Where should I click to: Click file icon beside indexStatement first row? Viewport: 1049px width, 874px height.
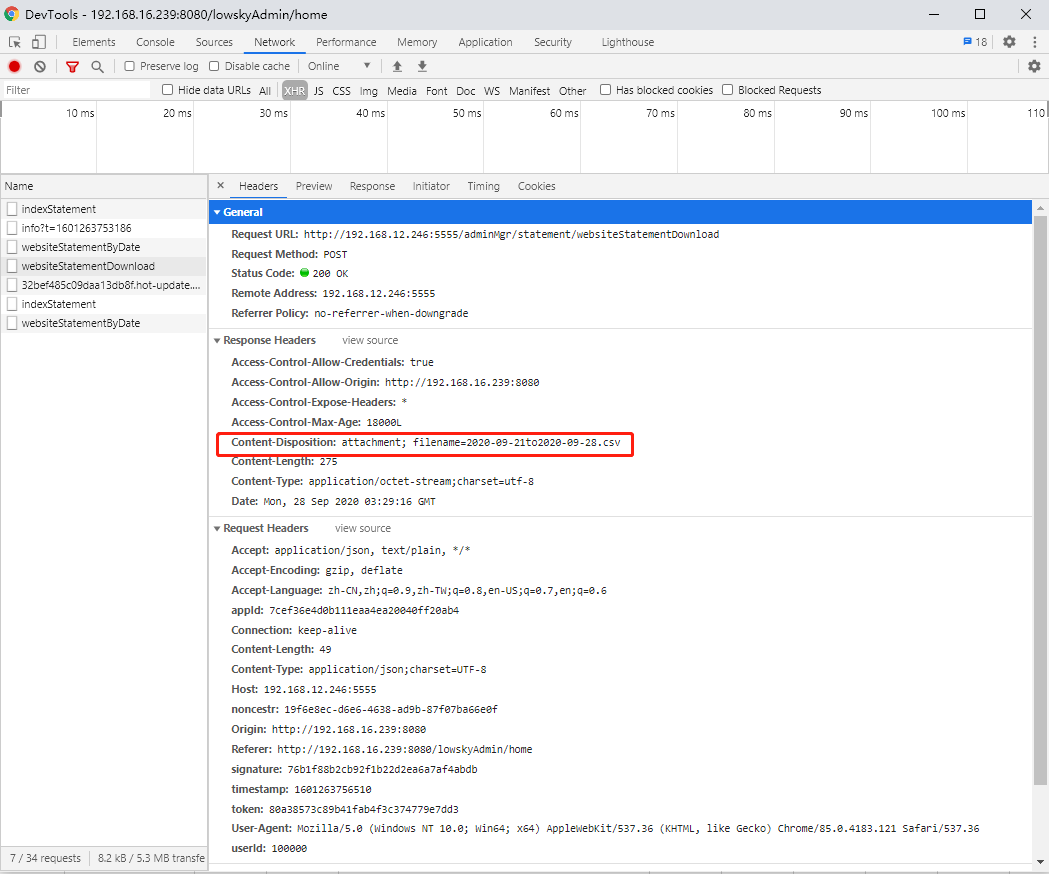pos(12,209)
